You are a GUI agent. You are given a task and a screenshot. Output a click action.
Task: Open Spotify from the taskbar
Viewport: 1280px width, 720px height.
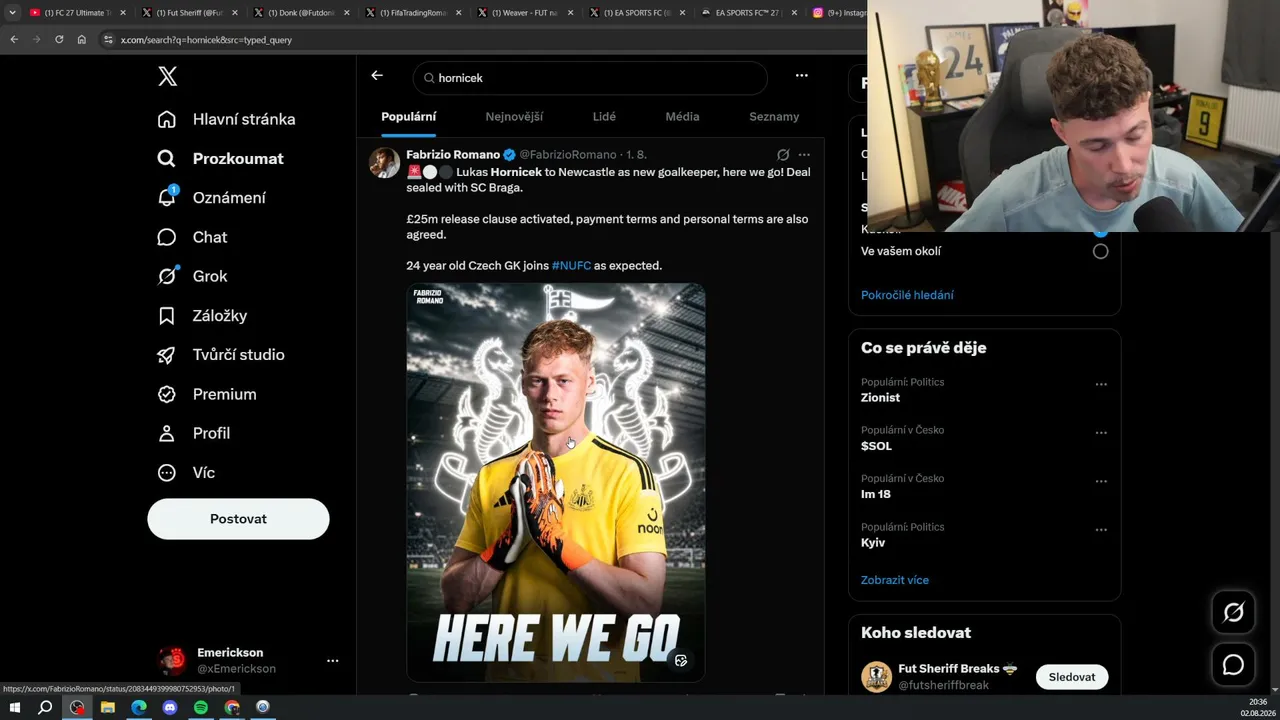201,707
